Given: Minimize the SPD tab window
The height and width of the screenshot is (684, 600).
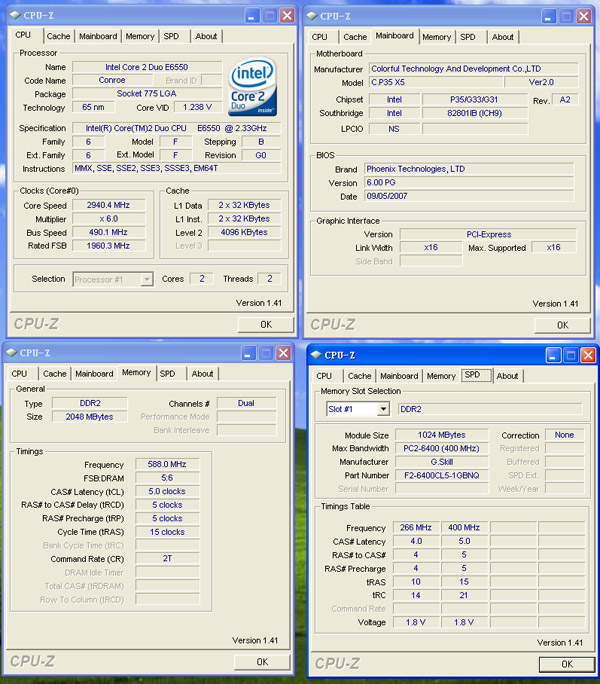Looking at the screenshot, I should (553, 356).
